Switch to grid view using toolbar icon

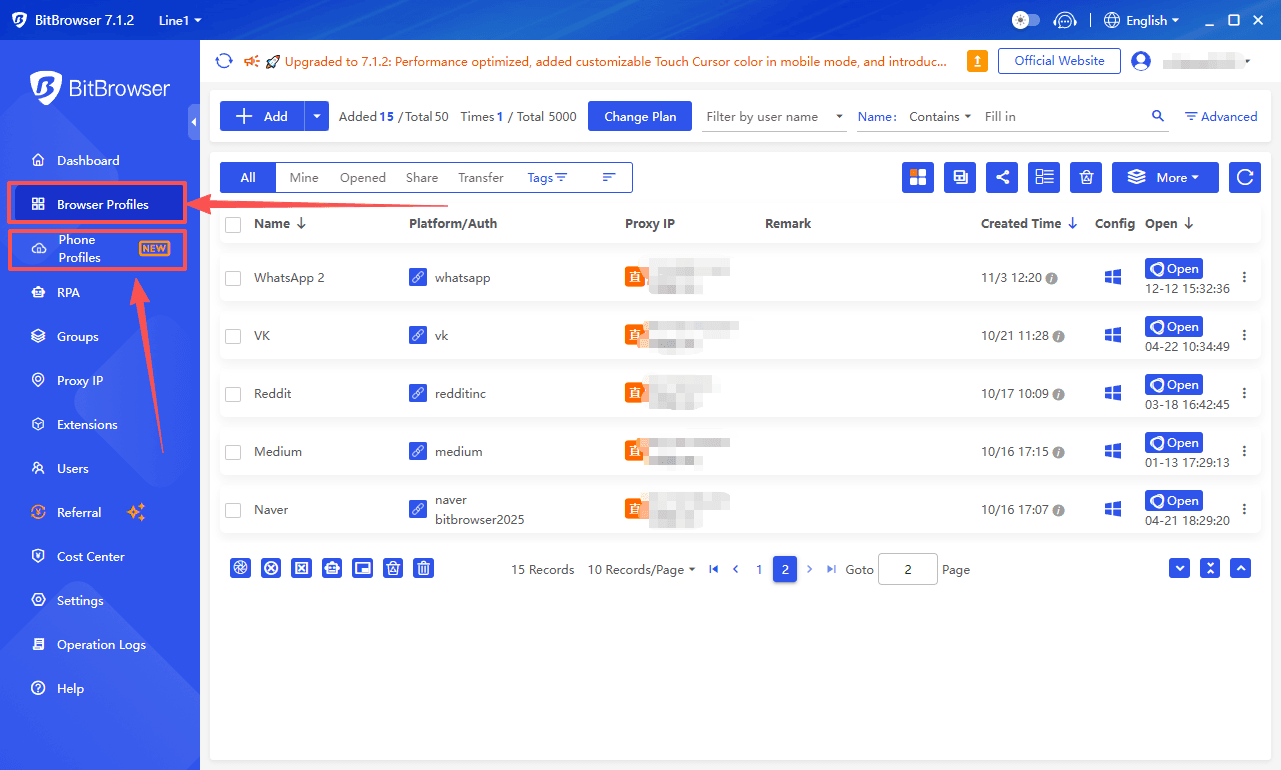click(x=917, y=177)
